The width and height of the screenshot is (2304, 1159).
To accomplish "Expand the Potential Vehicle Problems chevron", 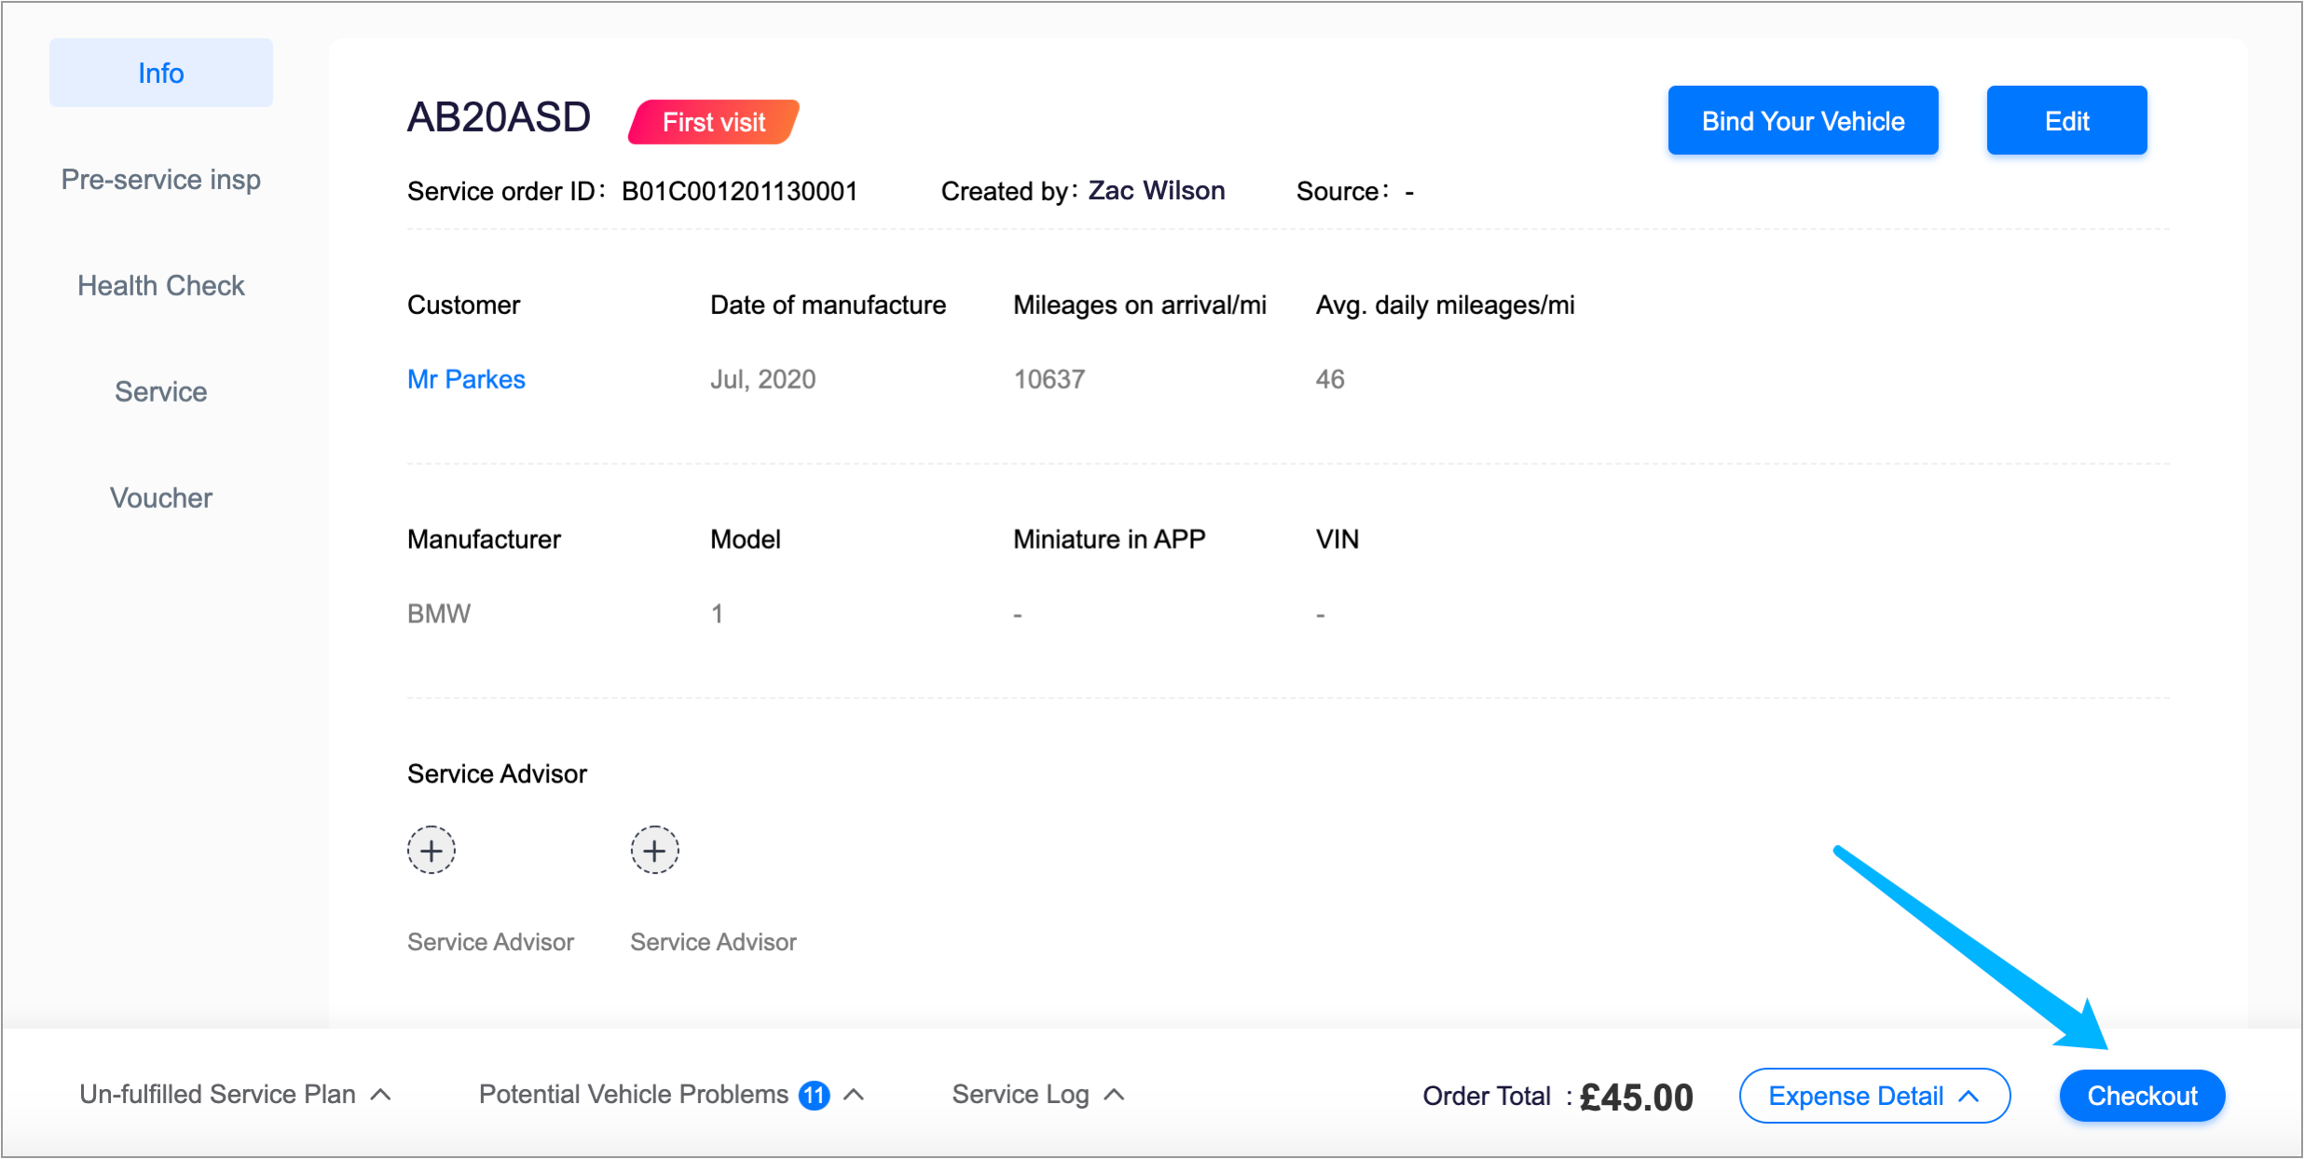I will [854, 1095].
